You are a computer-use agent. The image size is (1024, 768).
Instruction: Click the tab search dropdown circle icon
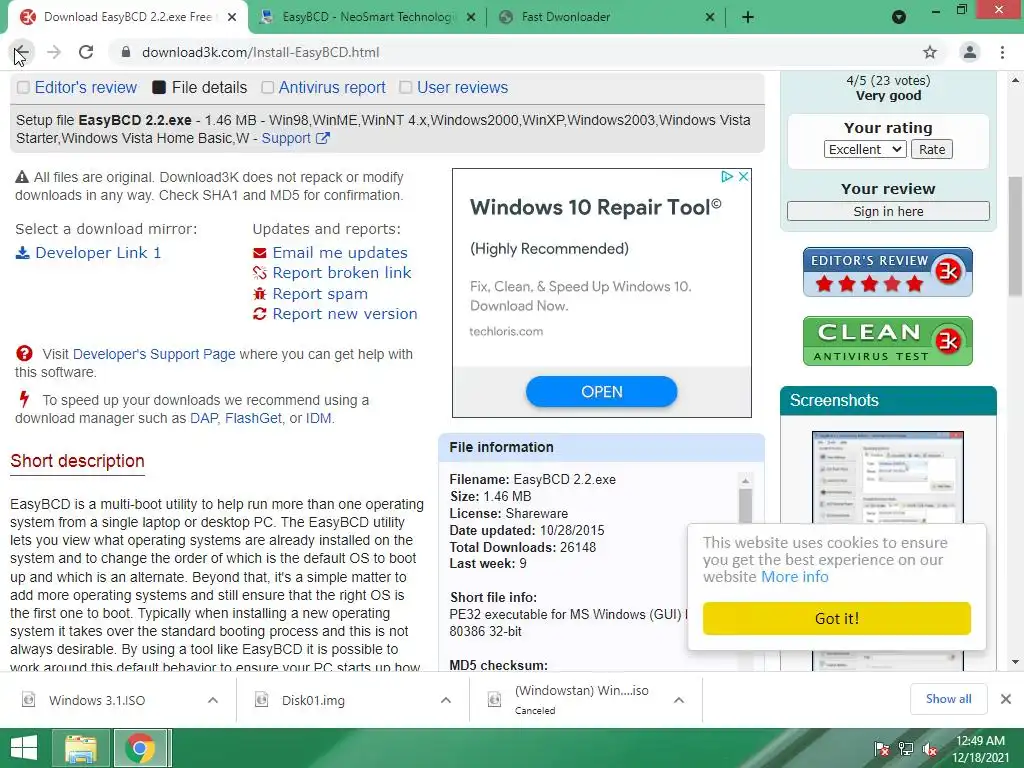[x=899, y=17]
